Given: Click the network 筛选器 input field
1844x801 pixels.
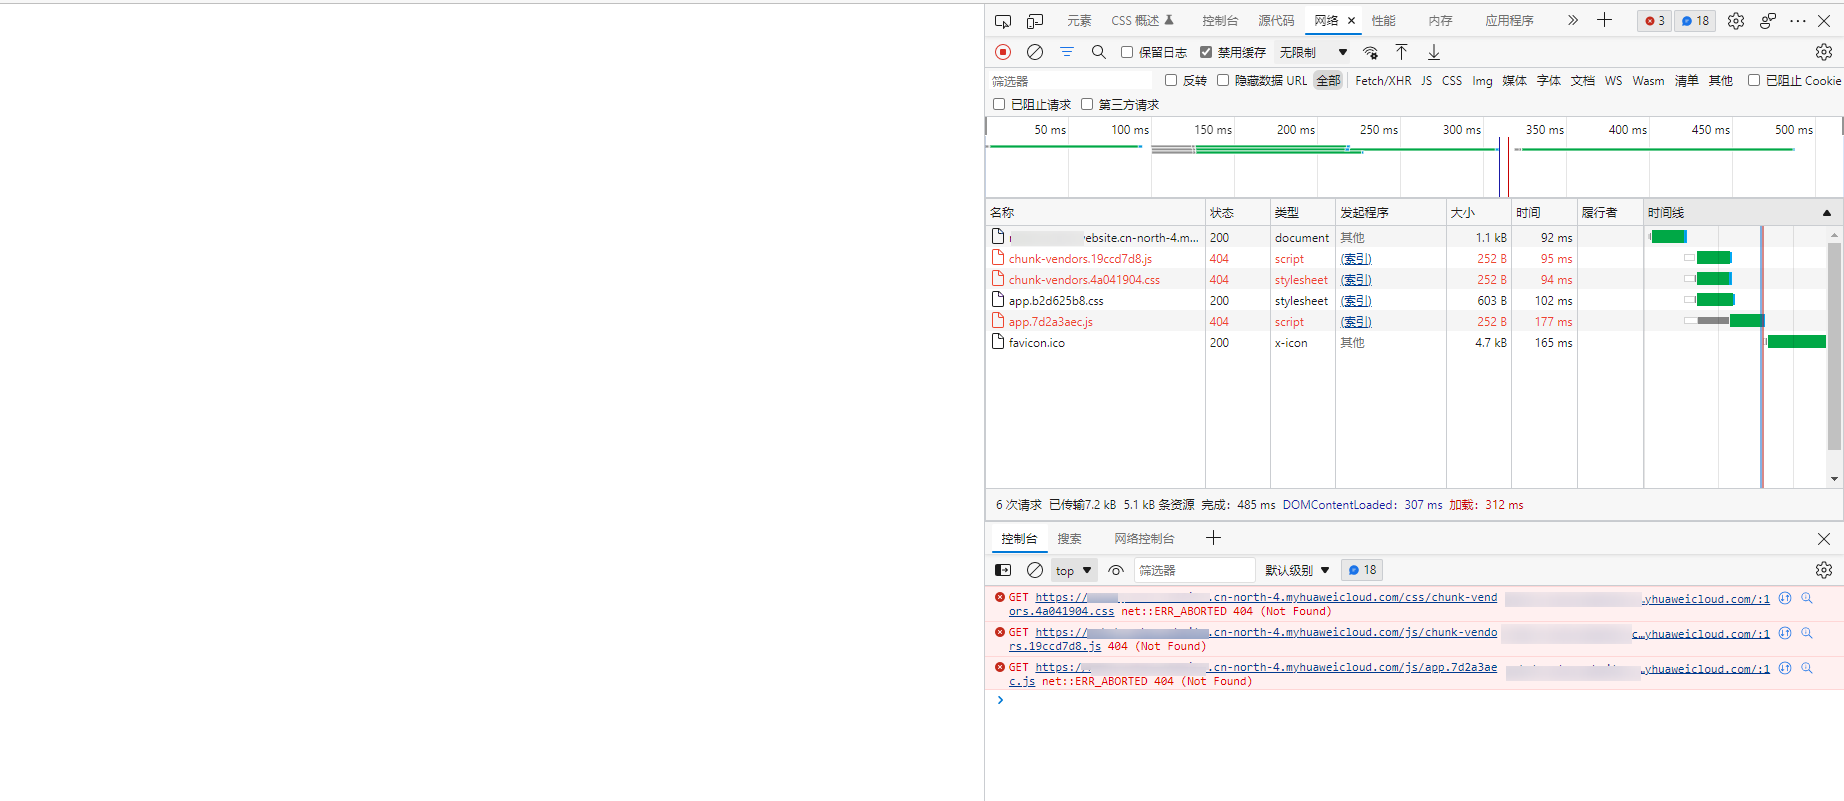Looking at the screenshot, I should coord(1070,81).
